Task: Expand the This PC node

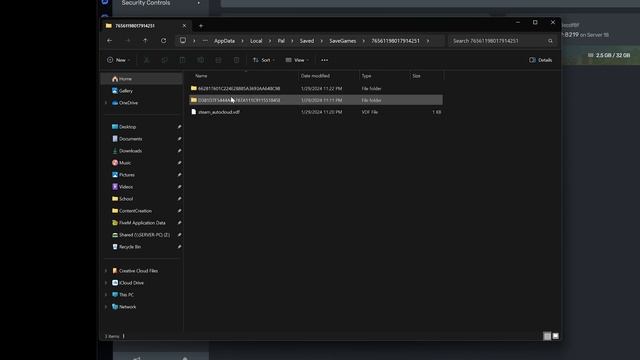Action: [106, 295]
